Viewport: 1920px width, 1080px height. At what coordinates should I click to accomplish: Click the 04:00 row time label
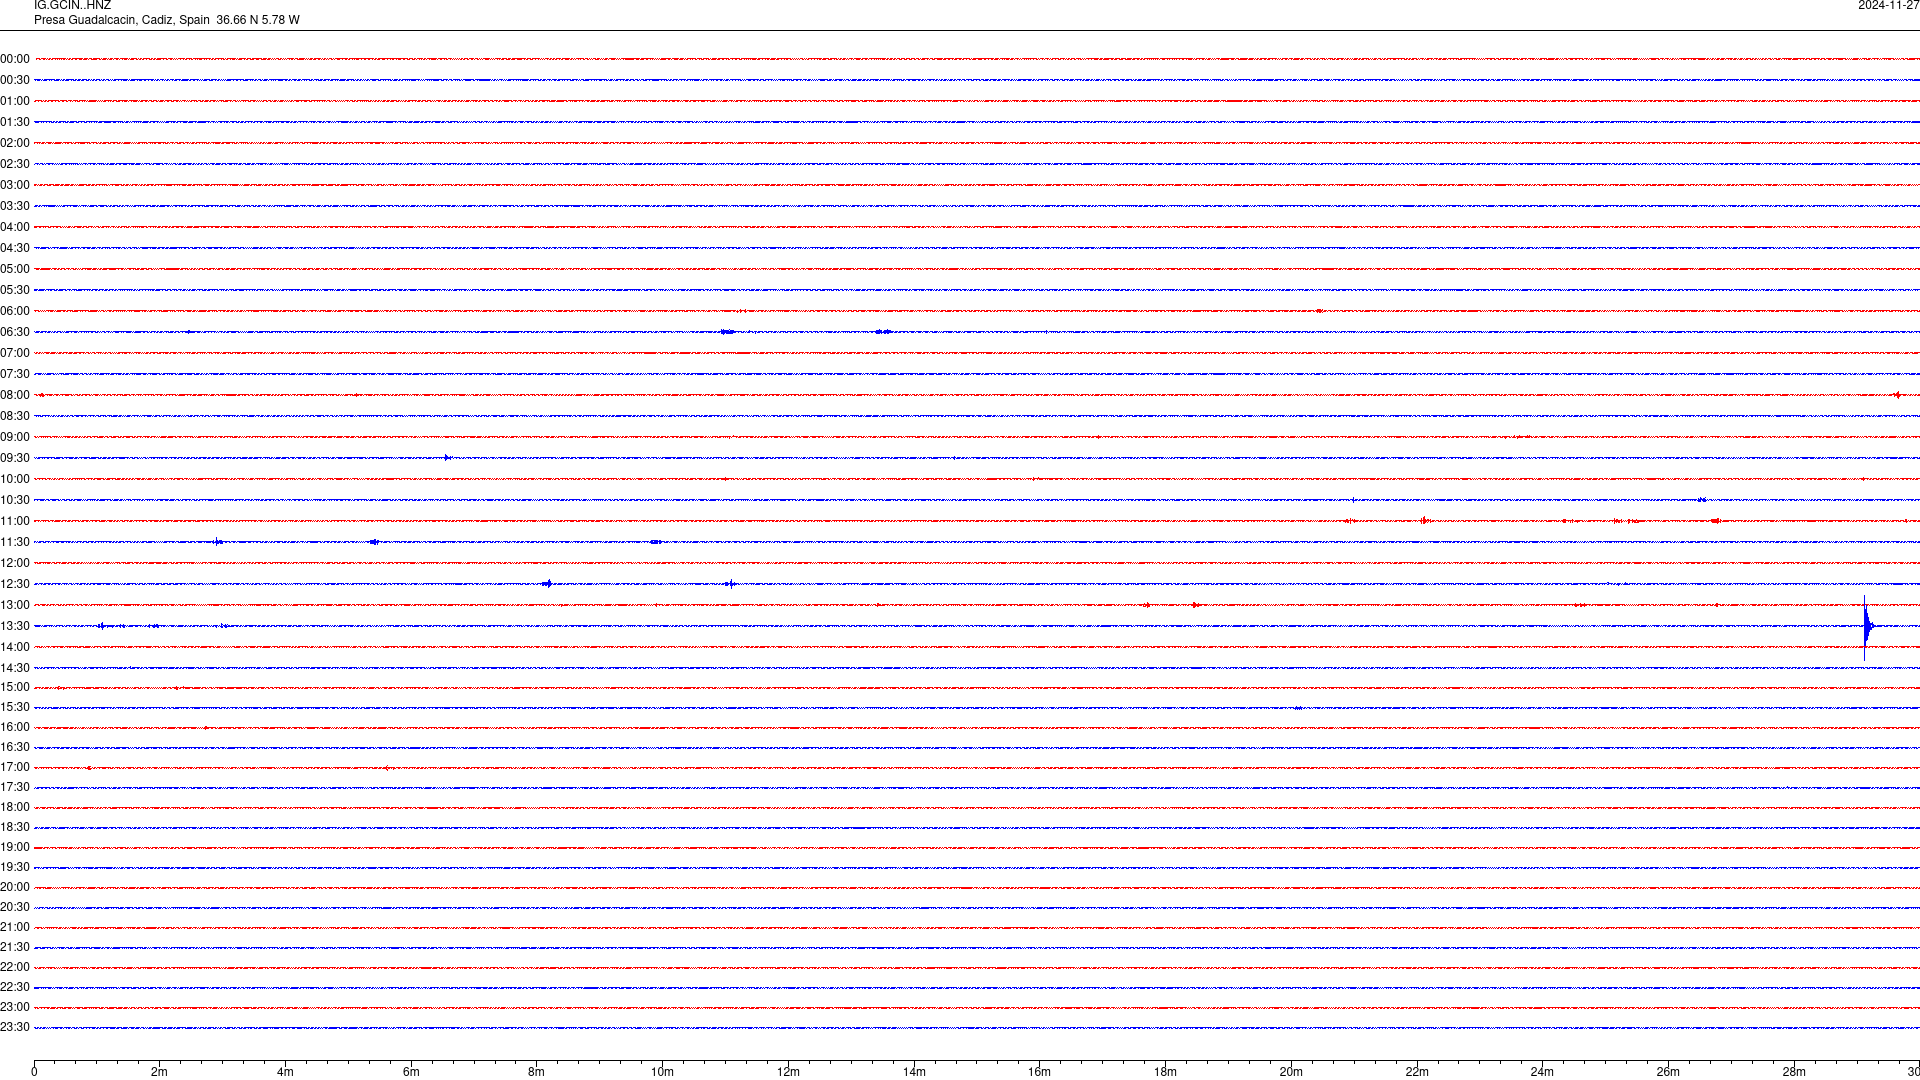[15, 227]
